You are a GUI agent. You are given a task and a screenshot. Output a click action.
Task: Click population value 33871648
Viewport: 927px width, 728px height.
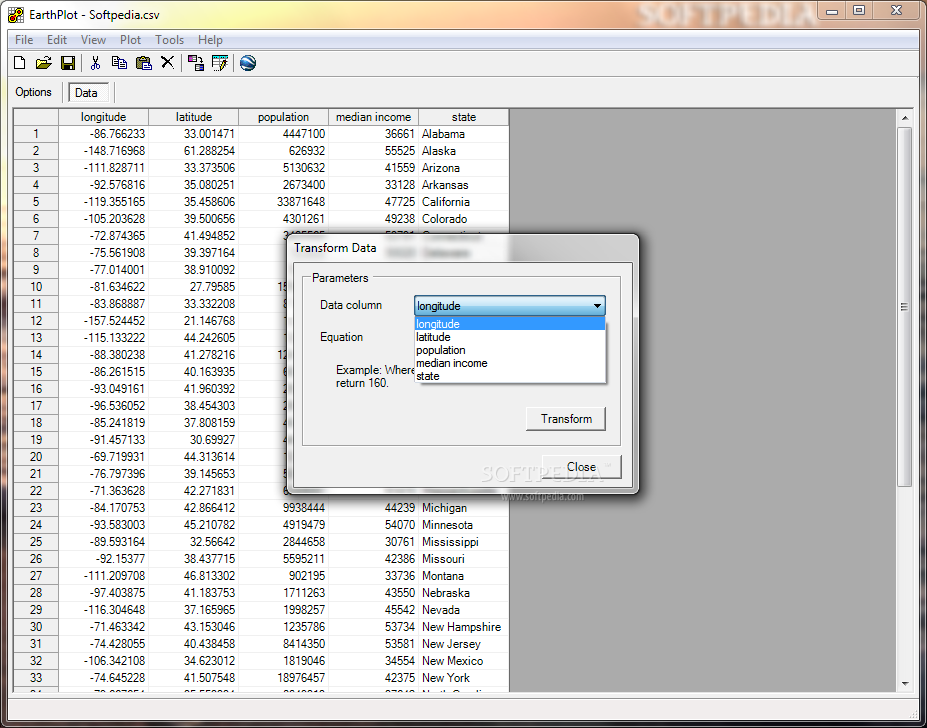pyautogui.click(x=284, y=202)
